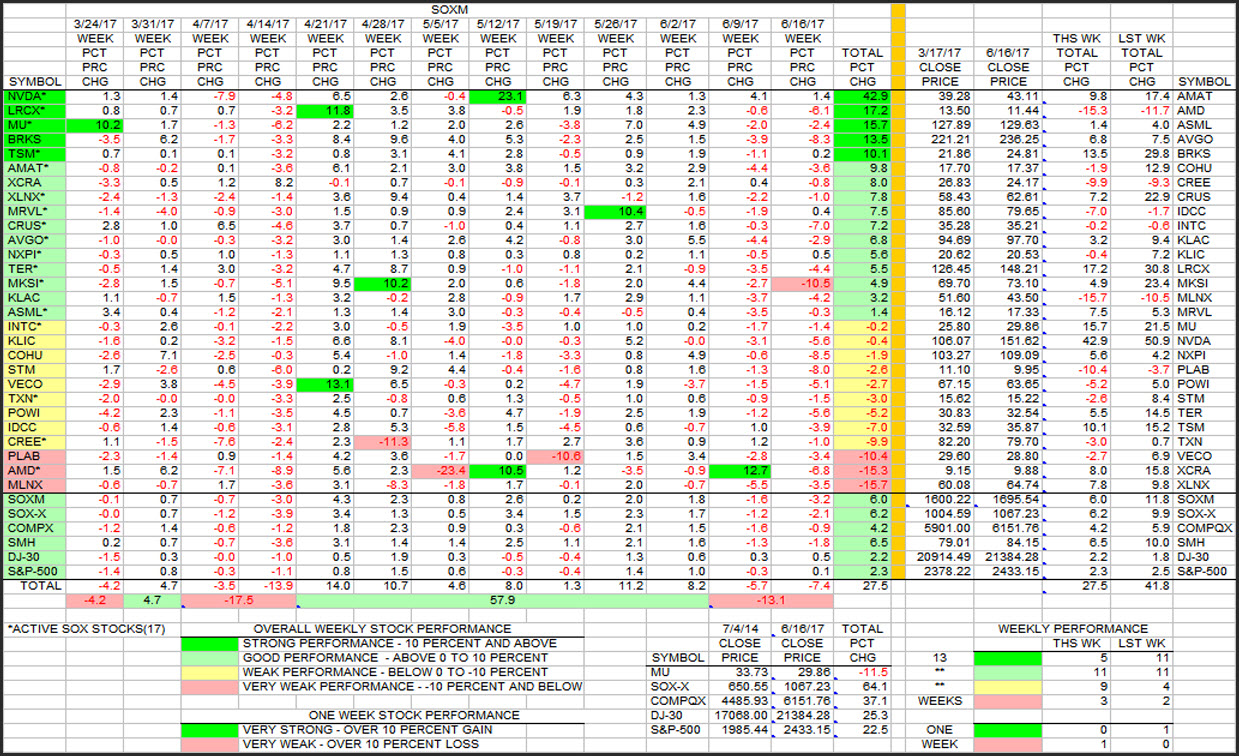Click the BRKS row label in left column

coord(33,140)
